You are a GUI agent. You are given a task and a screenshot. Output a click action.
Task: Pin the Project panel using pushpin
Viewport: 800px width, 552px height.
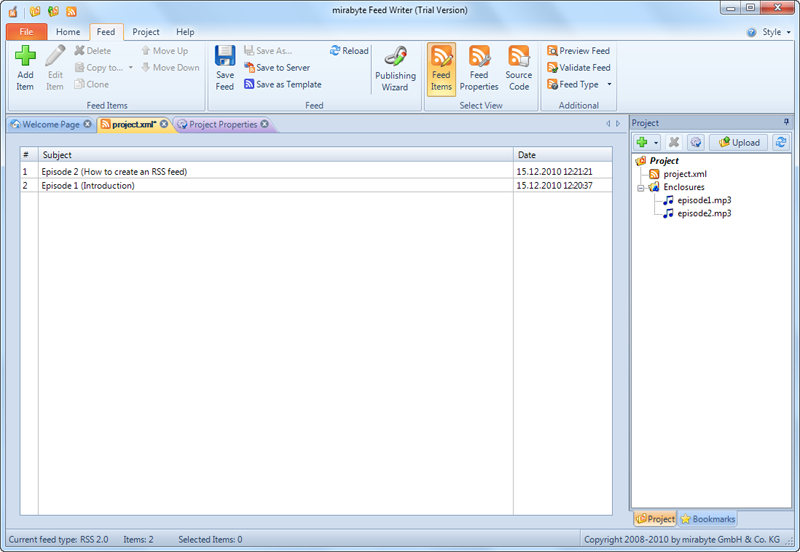pos(785,123)
